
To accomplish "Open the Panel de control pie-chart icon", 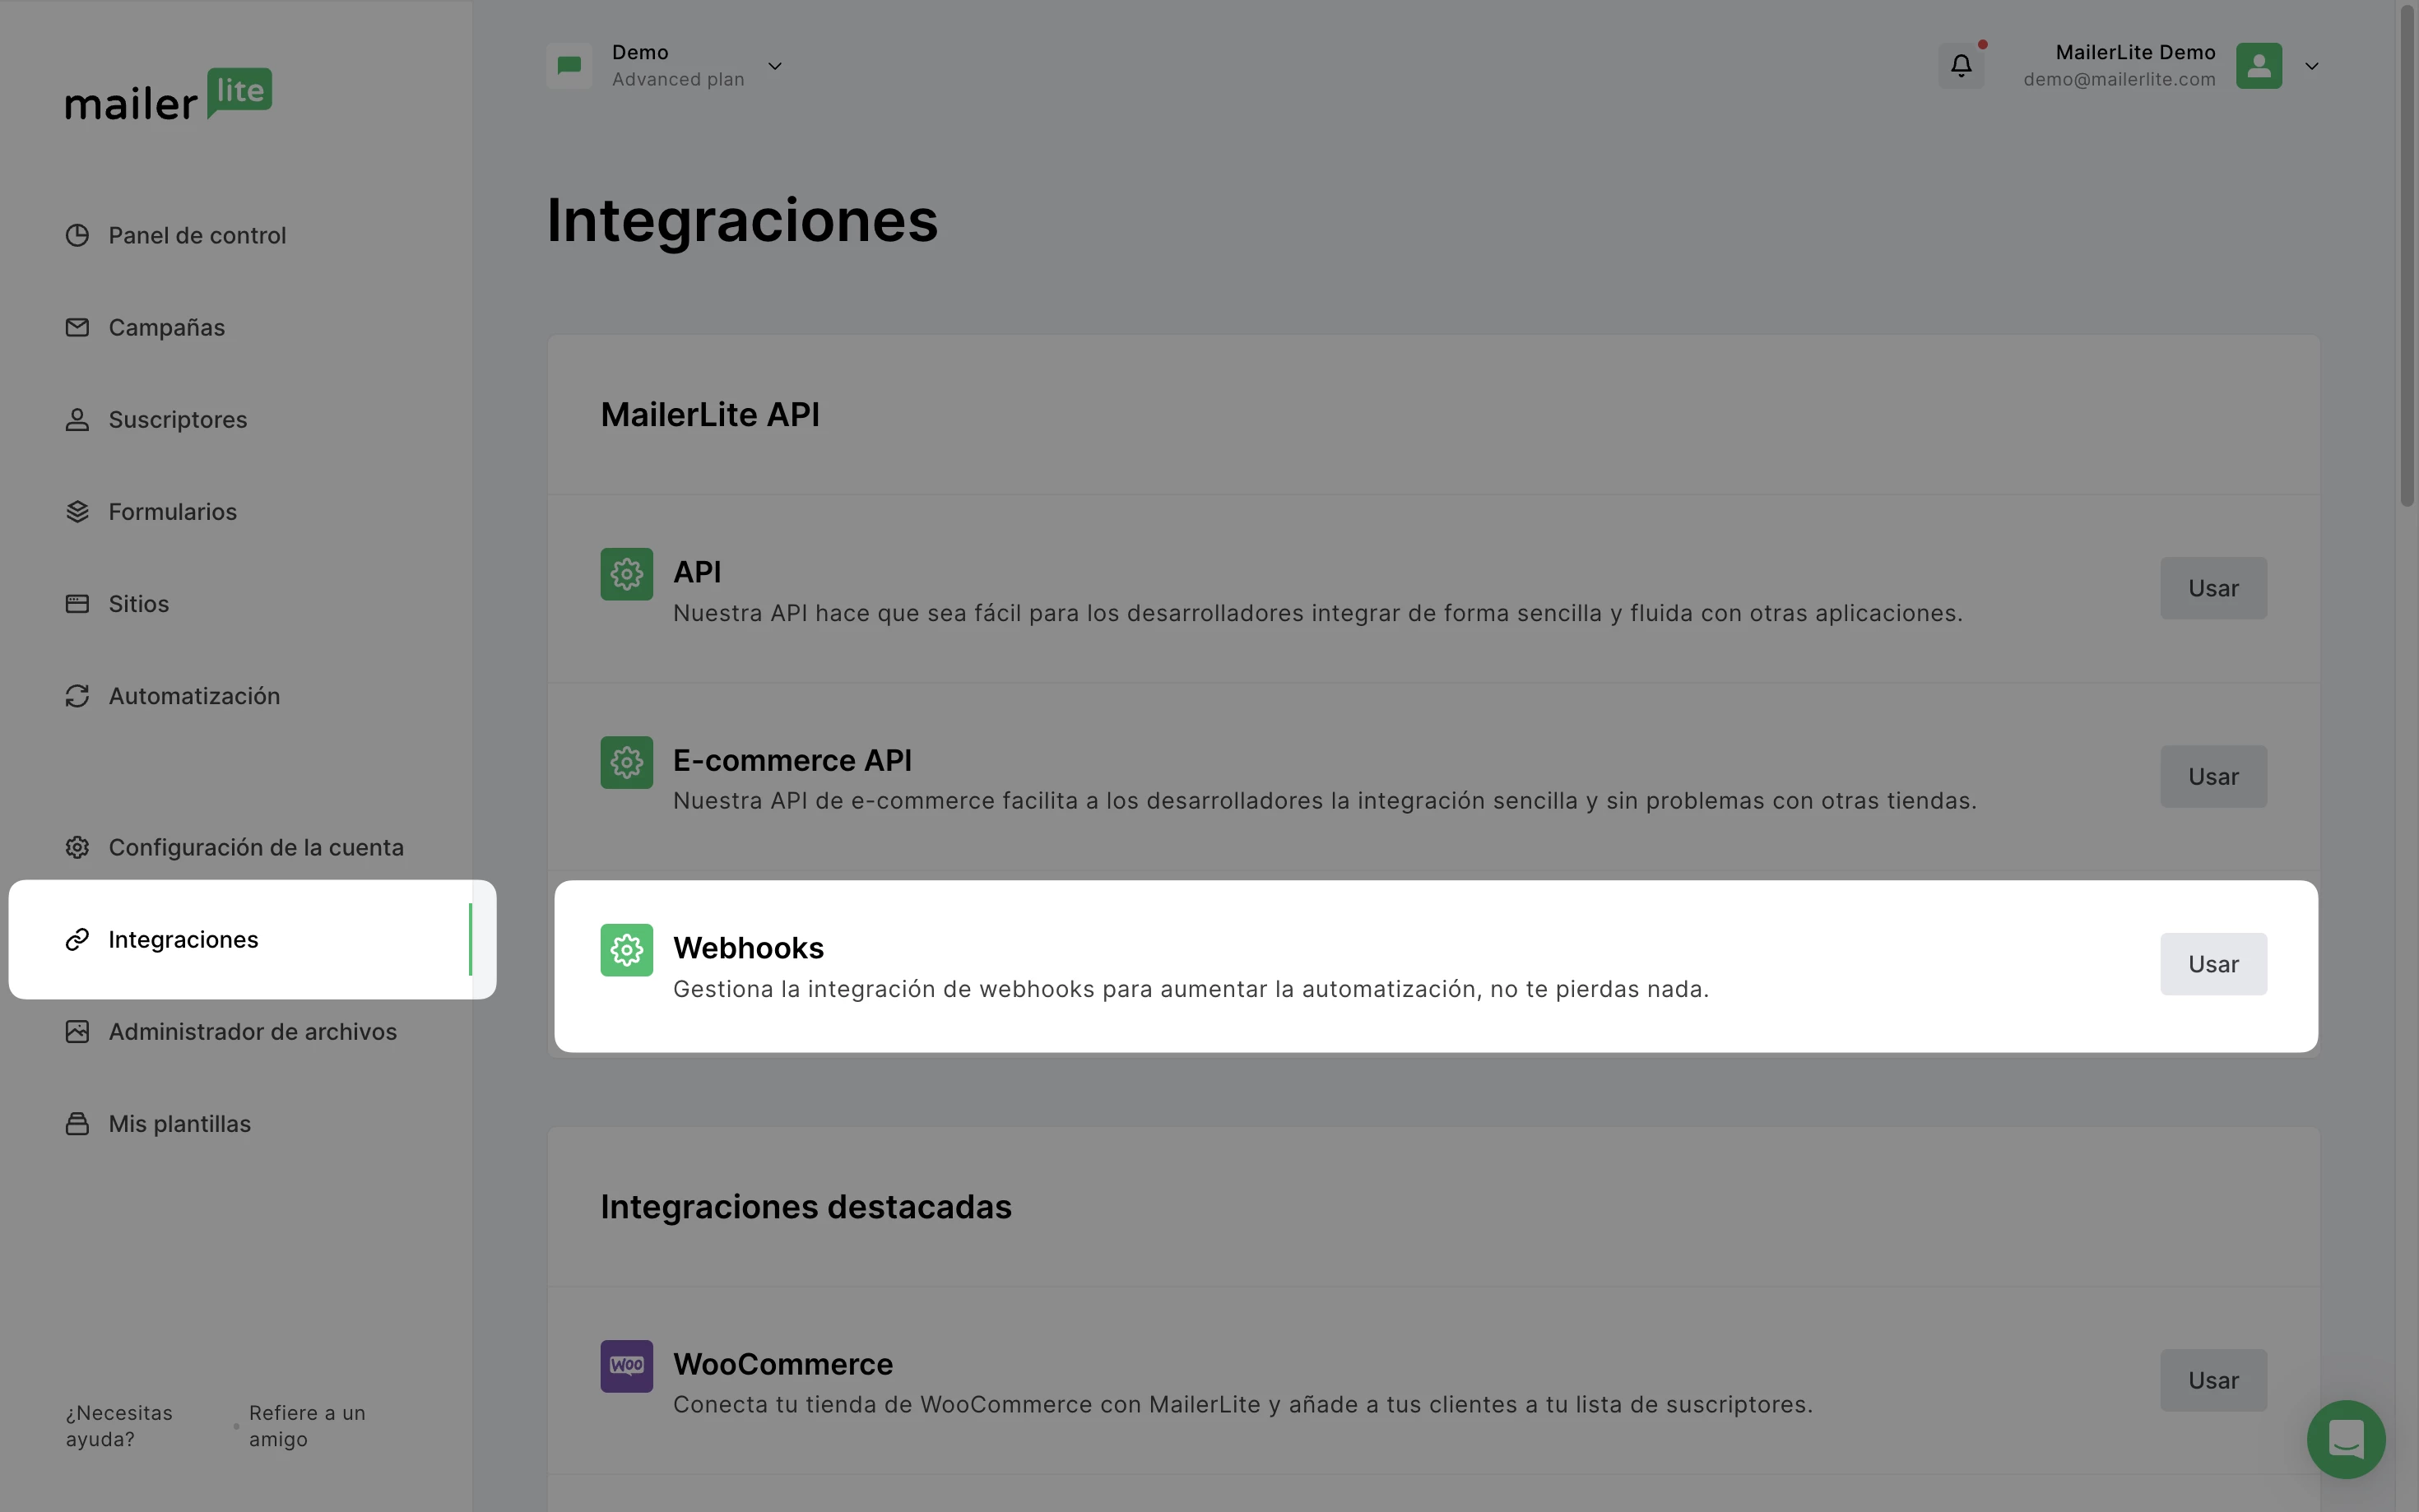I will click(x=77, y=235).
